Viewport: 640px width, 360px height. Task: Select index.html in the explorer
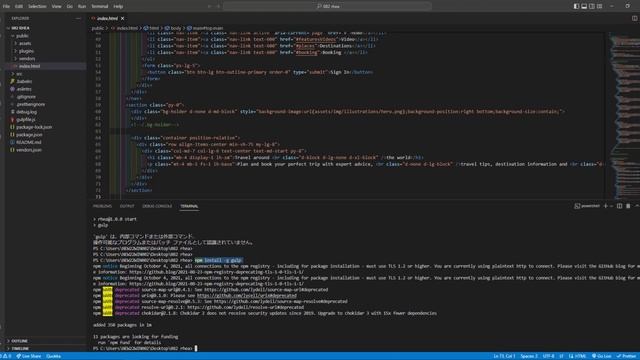pos(29,66)
